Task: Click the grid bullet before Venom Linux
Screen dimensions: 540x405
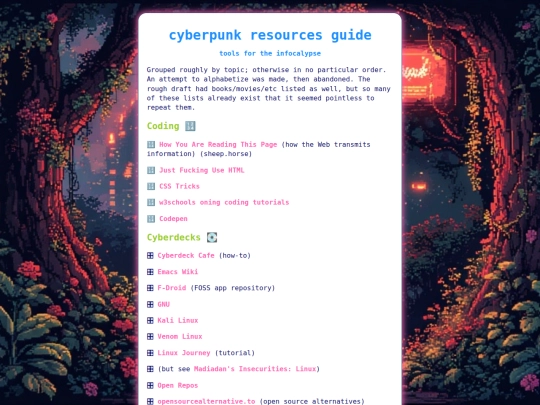Action: [x=150, y=336]
